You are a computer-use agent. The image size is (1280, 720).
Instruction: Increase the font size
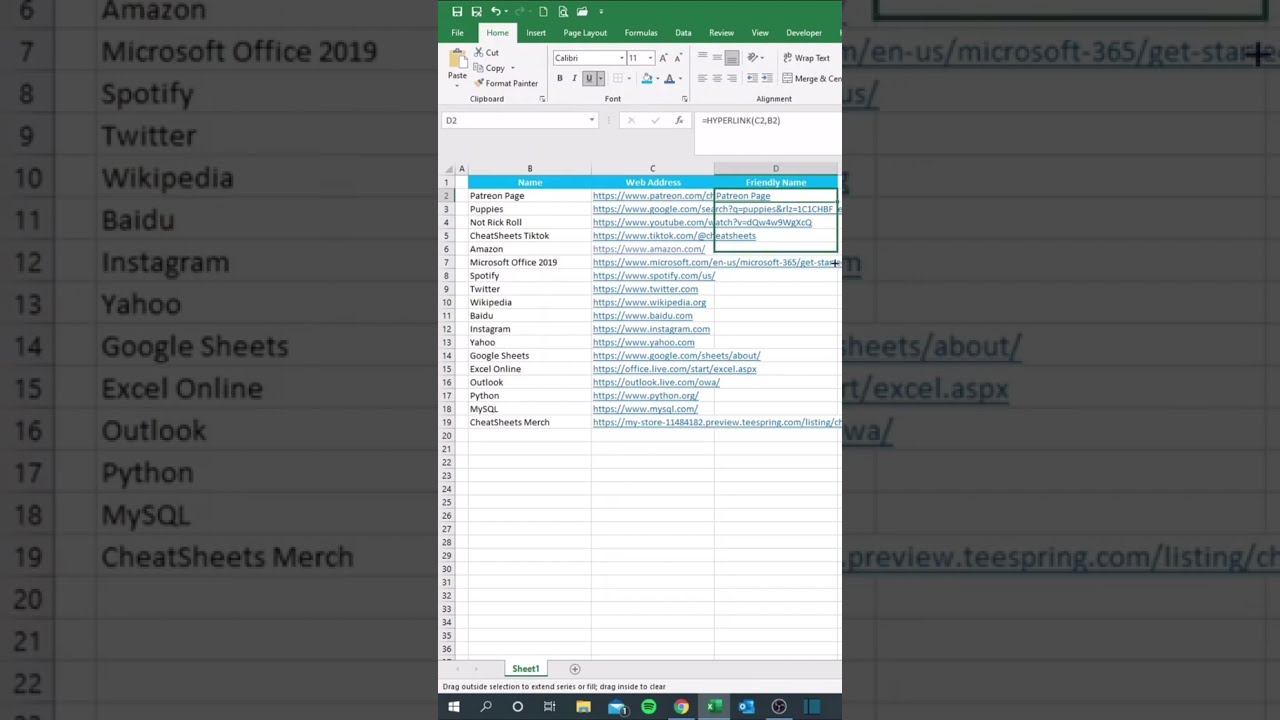[x=663, y=58]
